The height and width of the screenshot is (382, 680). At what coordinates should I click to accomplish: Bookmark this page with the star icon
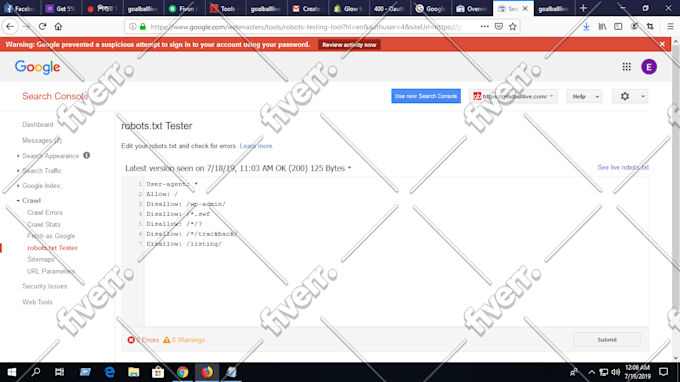[513, 26]
